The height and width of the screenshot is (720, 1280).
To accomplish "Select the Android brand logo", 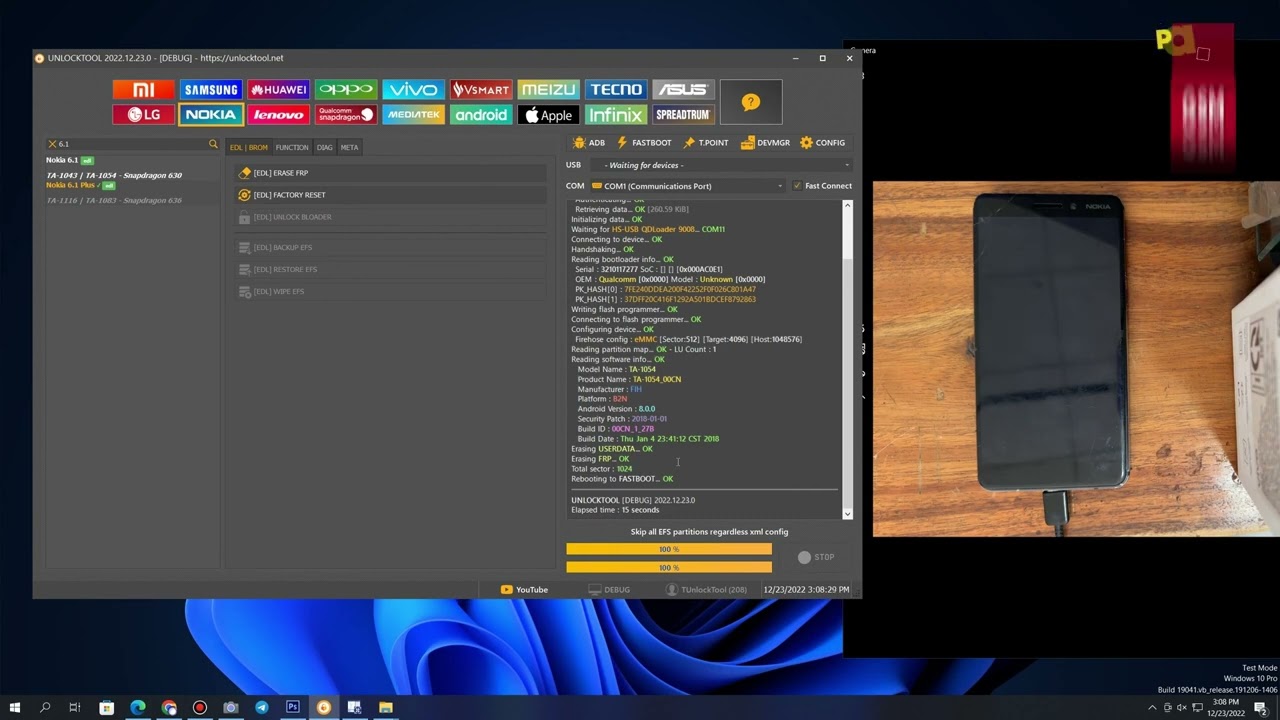I will click(x=481, y=115).
